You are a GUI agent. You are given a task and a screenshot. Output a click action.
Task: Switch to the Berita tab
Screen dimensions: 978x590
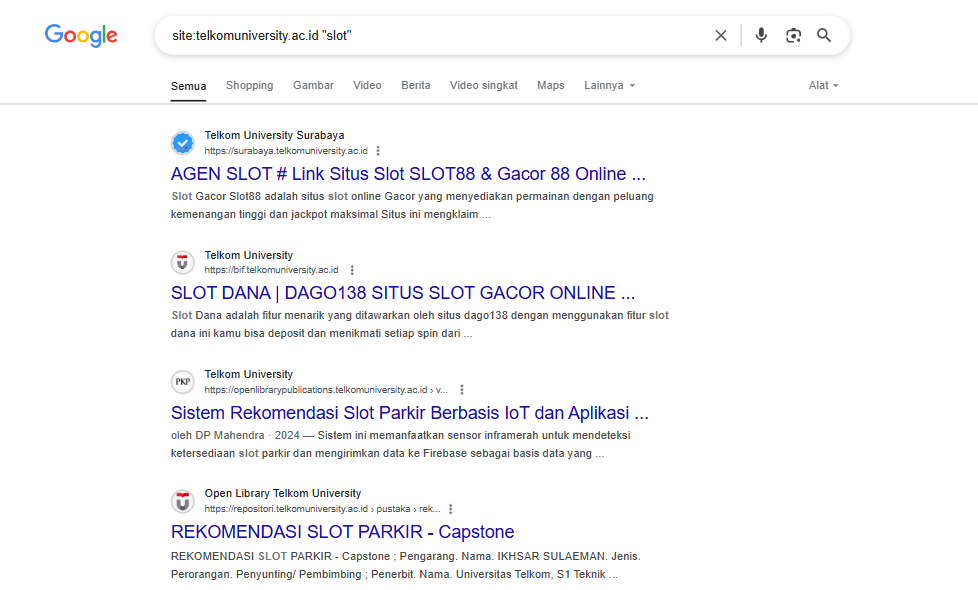tap(415, 85)
